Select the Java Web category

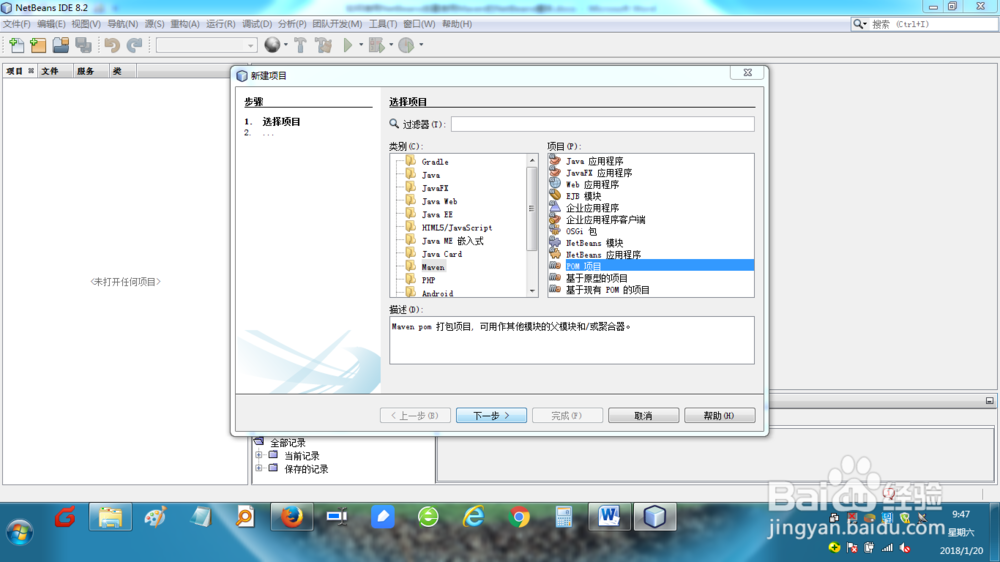click(x=439, y=201)
